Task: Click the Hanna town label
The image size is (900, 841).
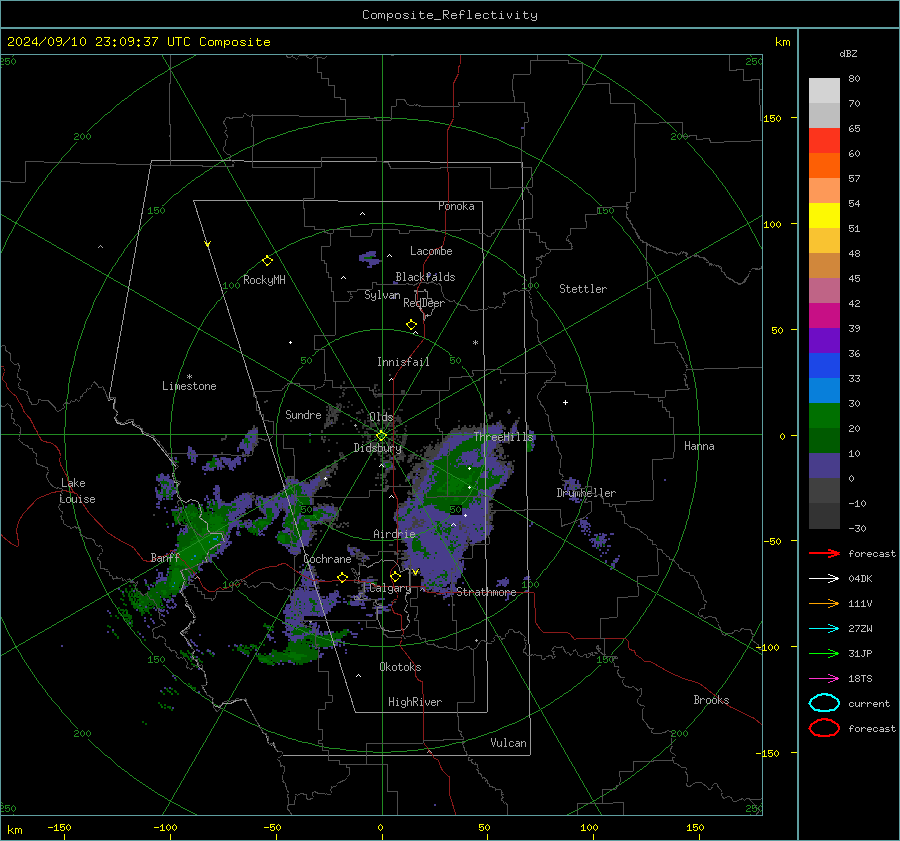Action: click(x=699, y=446)
